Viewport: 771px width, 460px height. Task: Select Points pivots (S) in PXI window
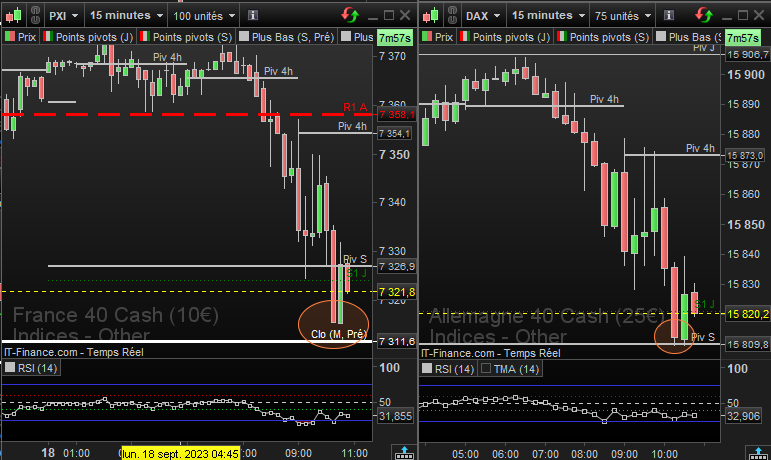[x=186, y=37]
